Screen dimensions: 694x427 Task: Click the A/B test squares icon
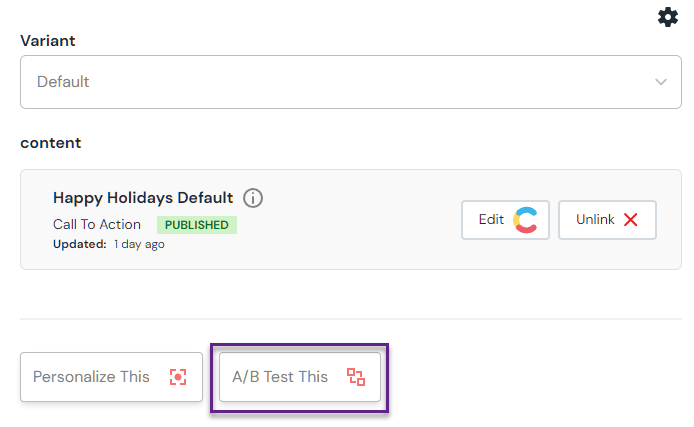pos(356,377)
